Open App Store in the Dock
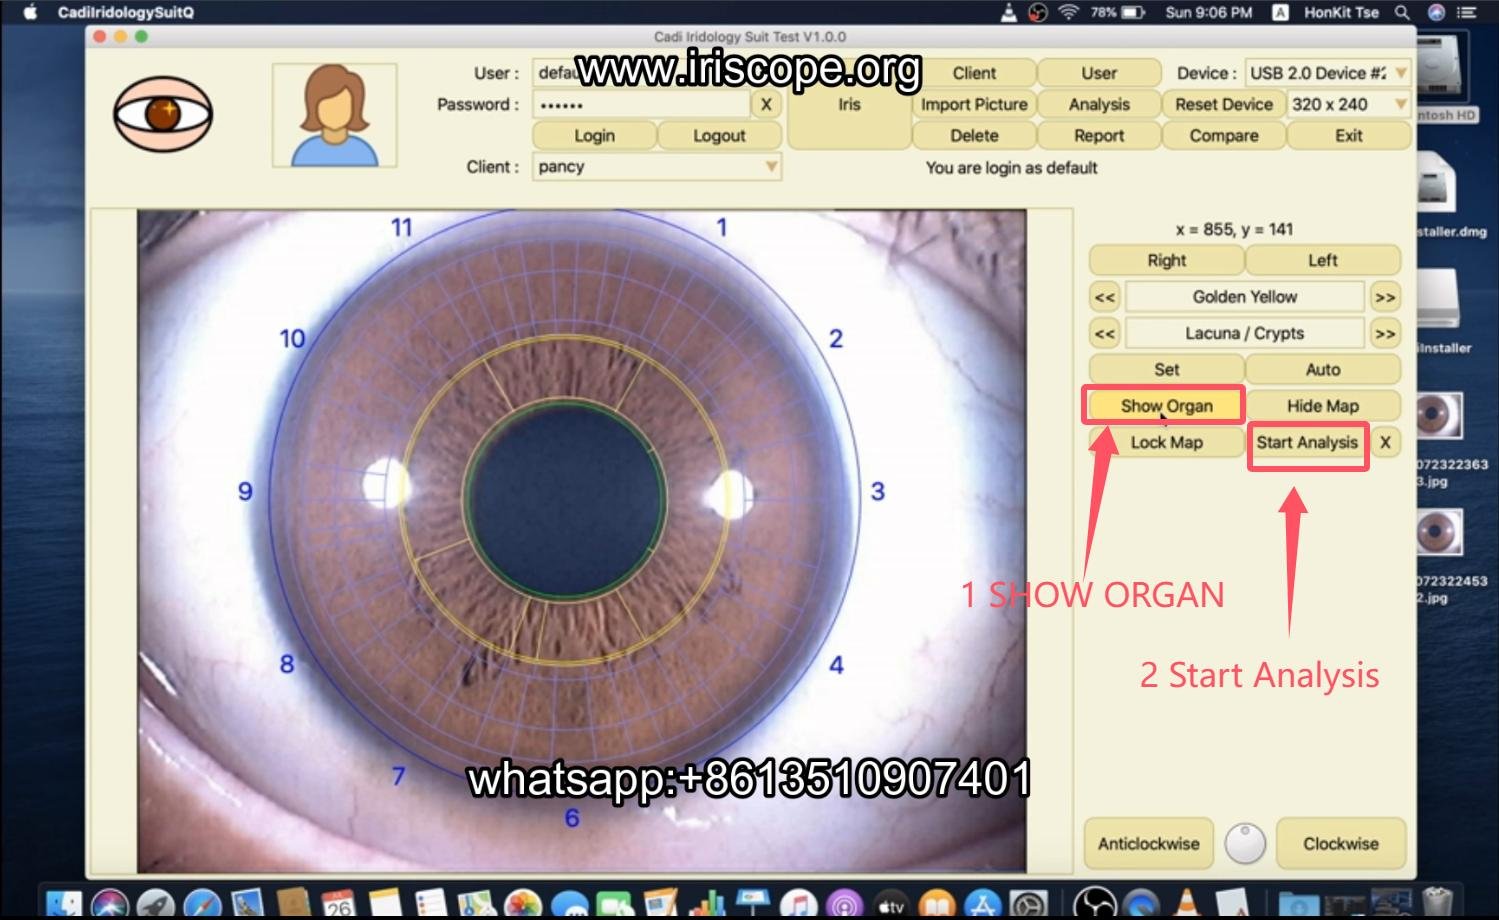This screenshot has height=920, width=1499. [x=983, y=905]
